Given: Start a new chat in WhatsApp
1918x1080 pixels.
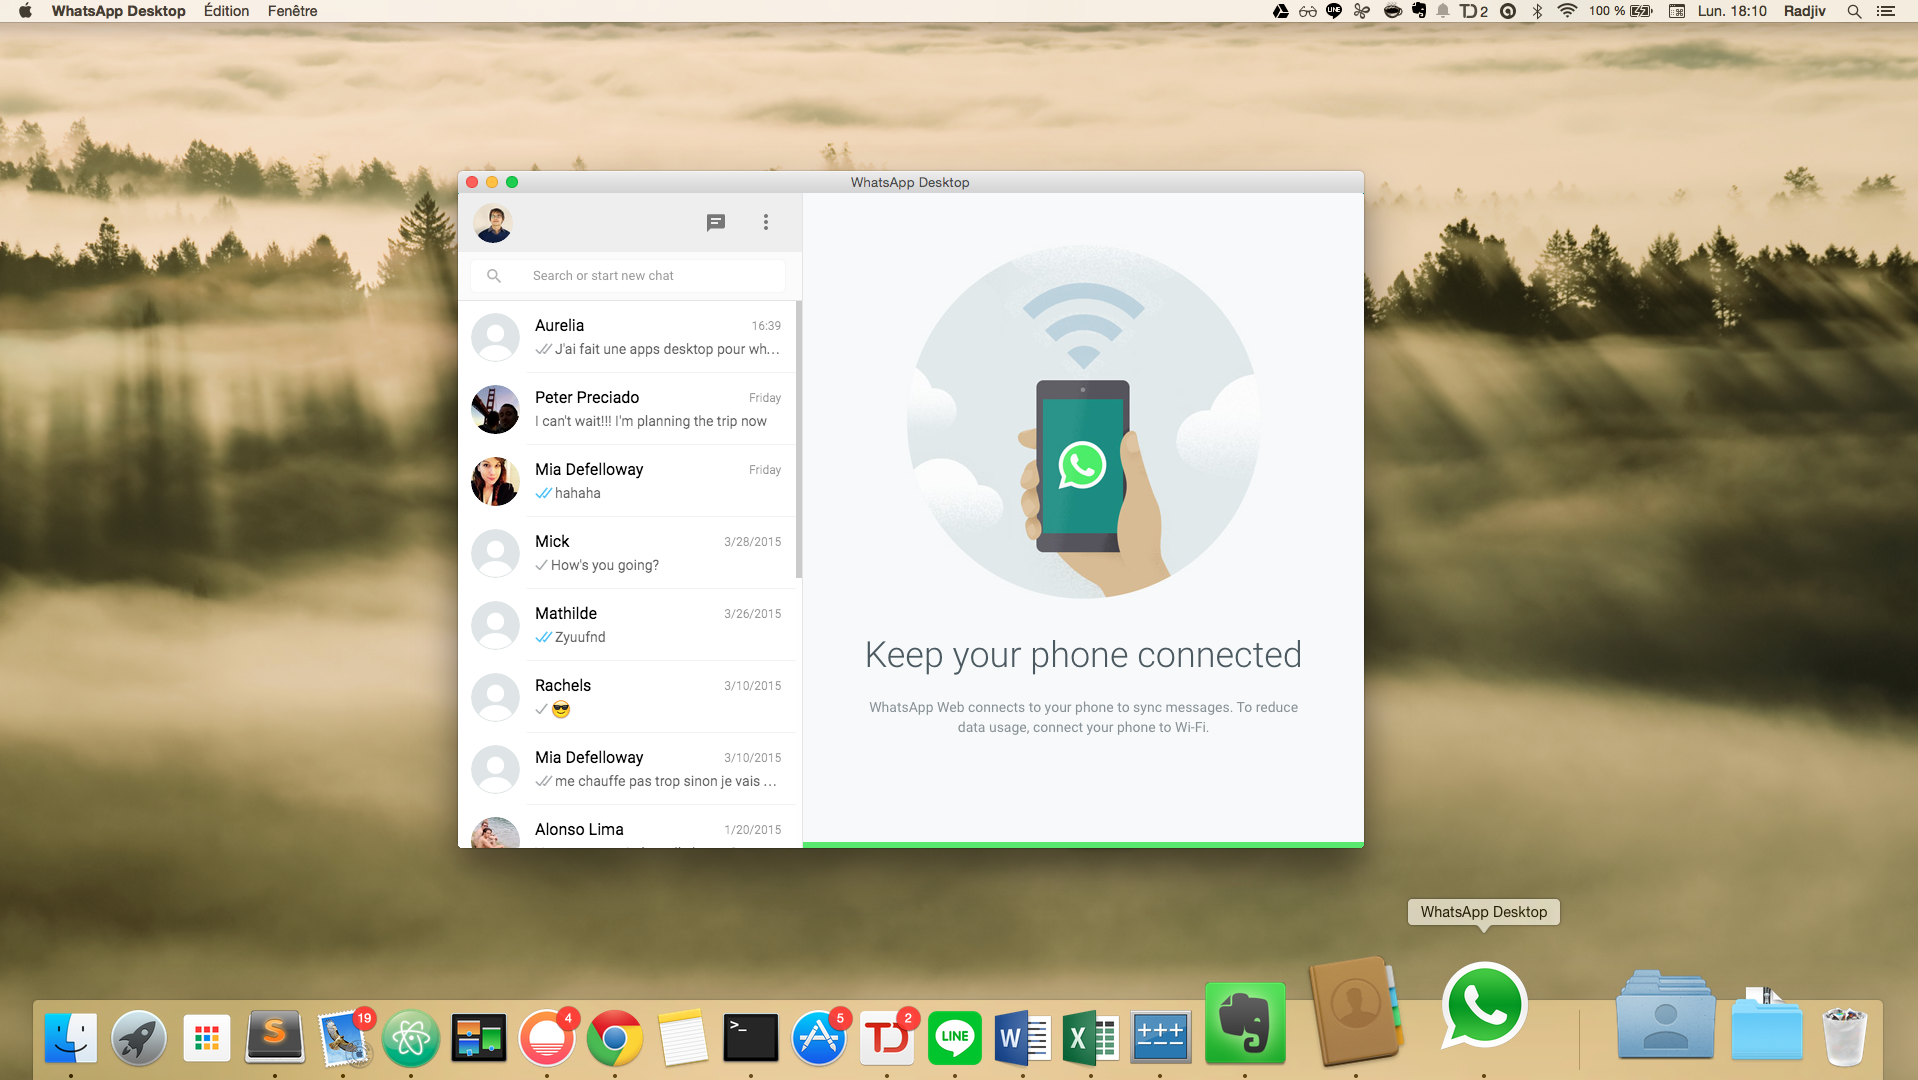Looking at the screenshot, I should point(716,222).
